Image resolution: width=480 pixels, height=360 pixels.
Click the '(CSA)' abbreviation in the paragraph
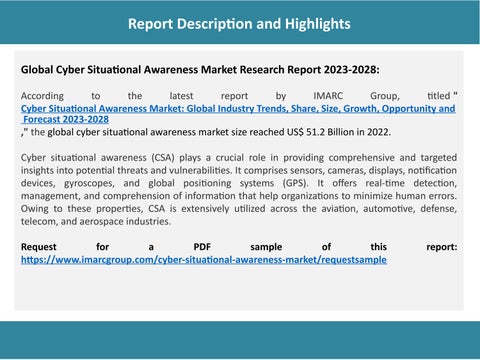coord(163,158)
